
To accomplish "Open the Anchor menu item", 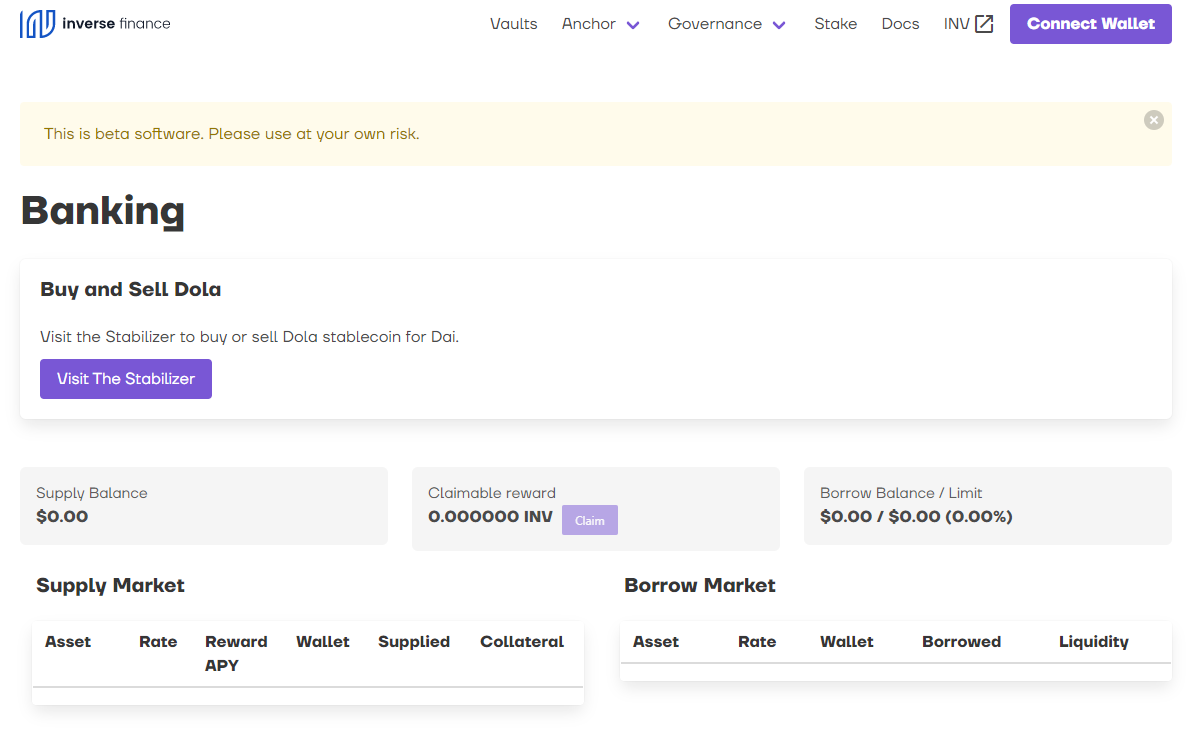I will 589,24.
